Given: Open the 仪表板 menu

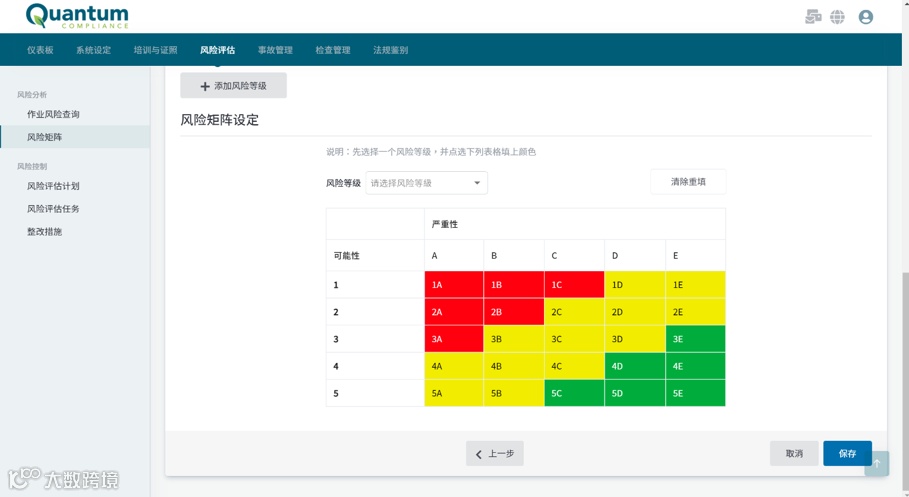Looking at the screenshot, I should point(40,50).
